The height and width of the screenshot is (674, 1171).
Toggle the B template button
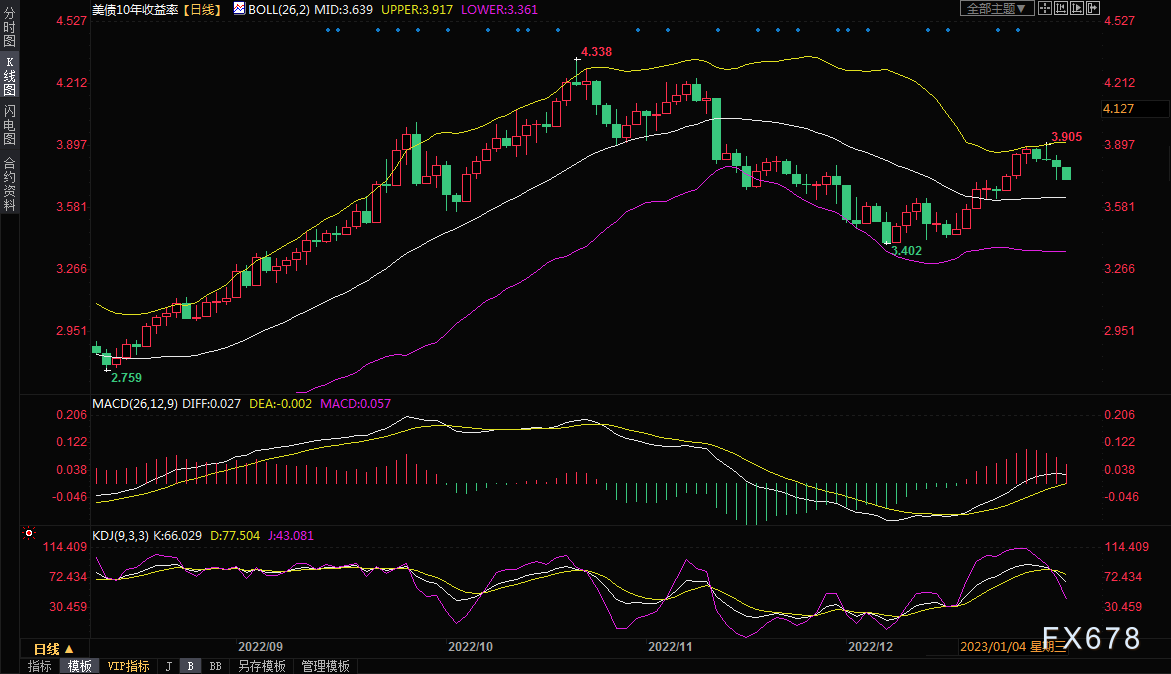tap(190, 666)
